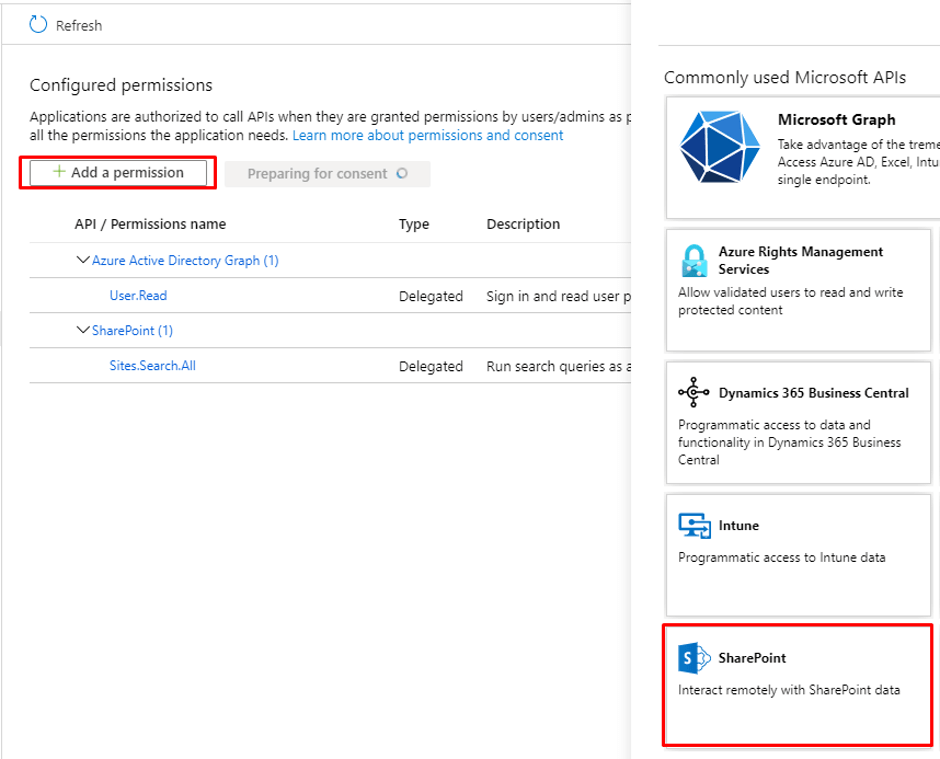Image resolution: width=940 pixels, height=759 pixels.
Task: Click the Microsoft Graph tile title
Action: [836, 120]
